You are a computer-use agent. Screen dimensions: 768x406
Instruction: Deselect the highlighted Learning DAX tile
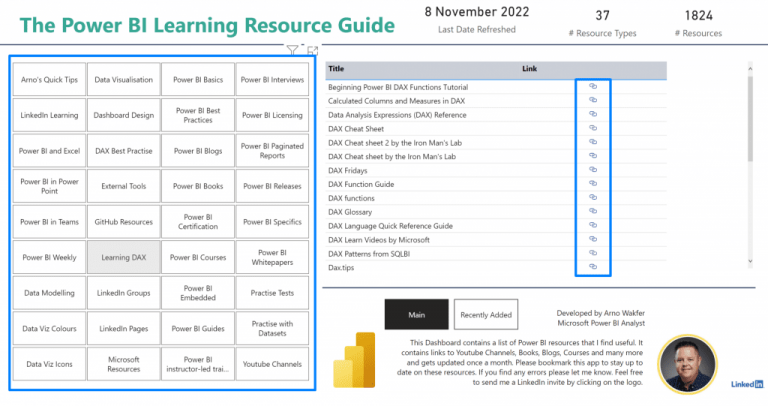(123, 257)
